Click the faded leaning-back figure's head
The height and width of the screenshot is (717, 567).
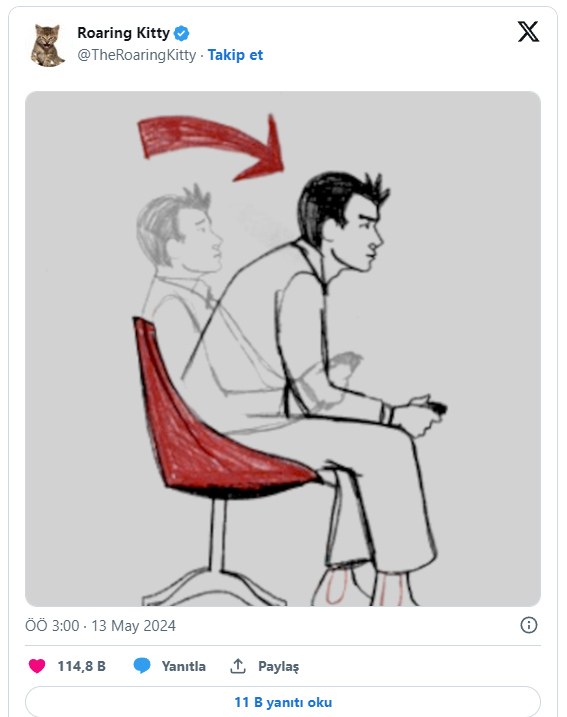tap(179, 229)
